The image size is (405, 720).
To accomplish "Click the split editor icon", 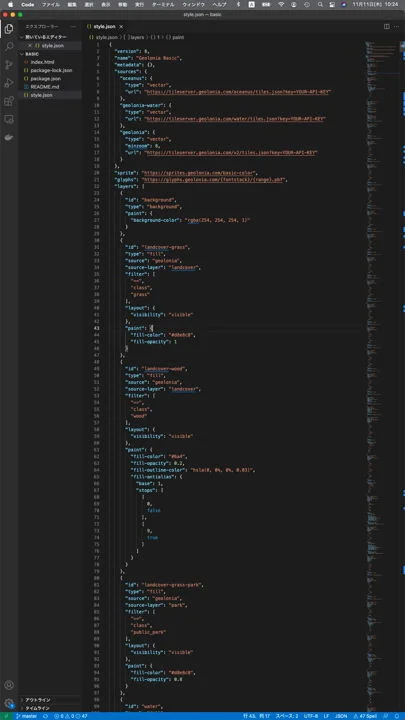I will pos(387,27).
